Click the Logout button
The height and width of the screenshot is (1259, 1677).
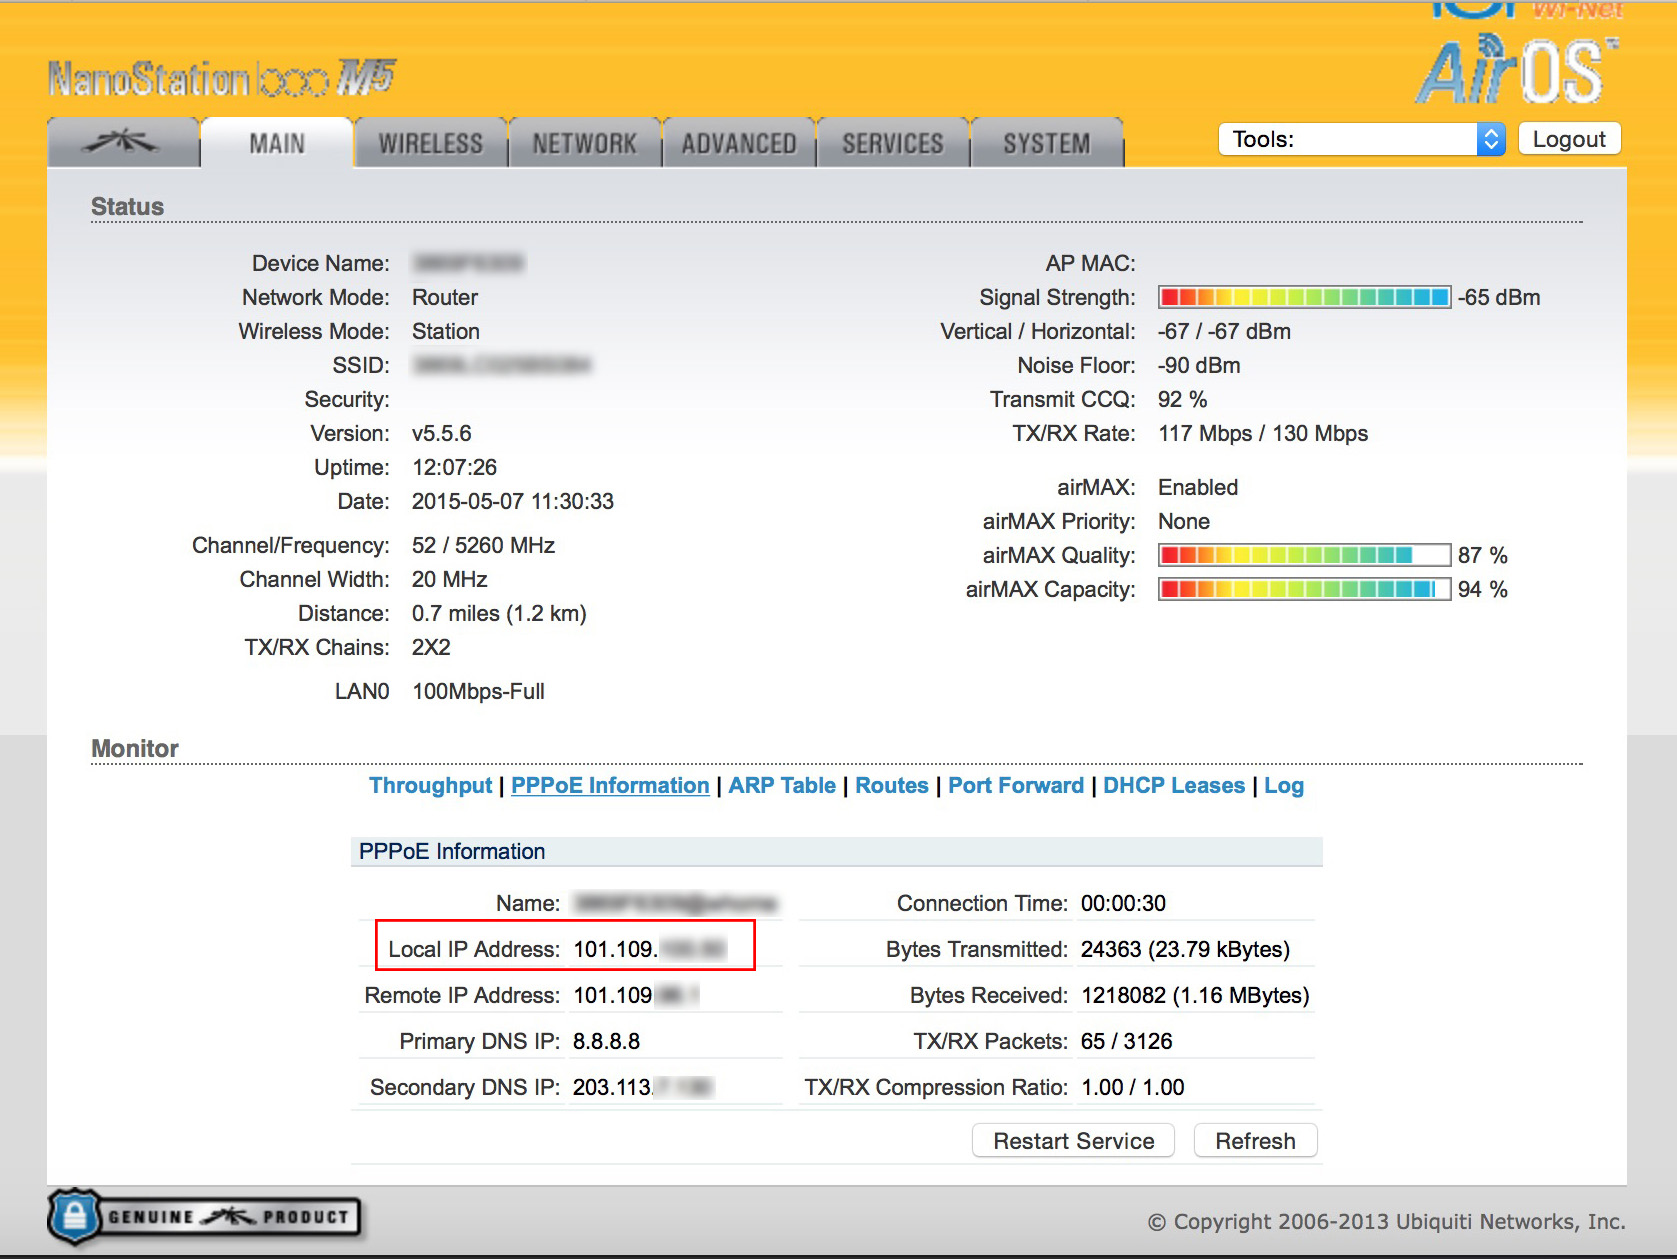[1569, 139]
